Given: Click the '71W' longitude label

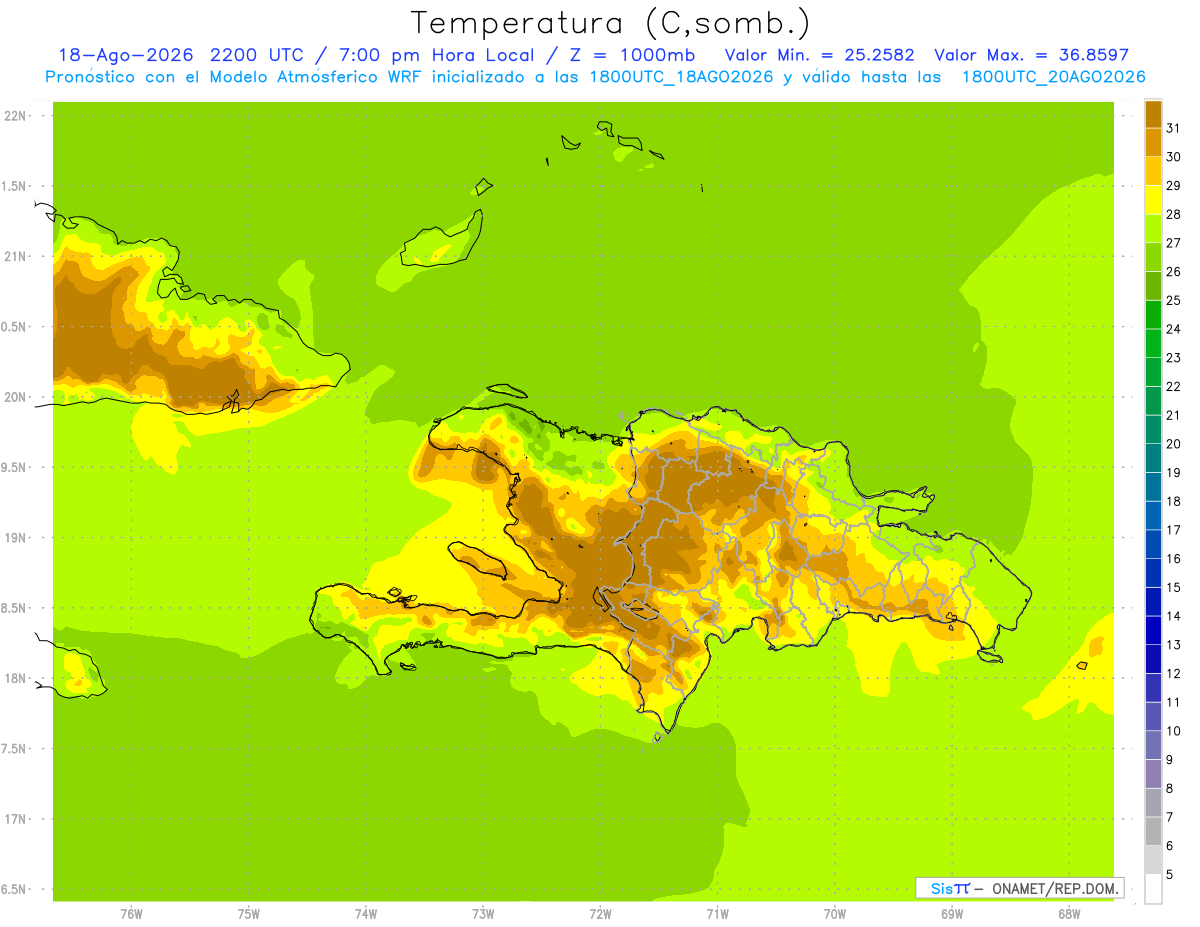Looking at the screenshot, I should pyautogui.click(x=717, y=914).
